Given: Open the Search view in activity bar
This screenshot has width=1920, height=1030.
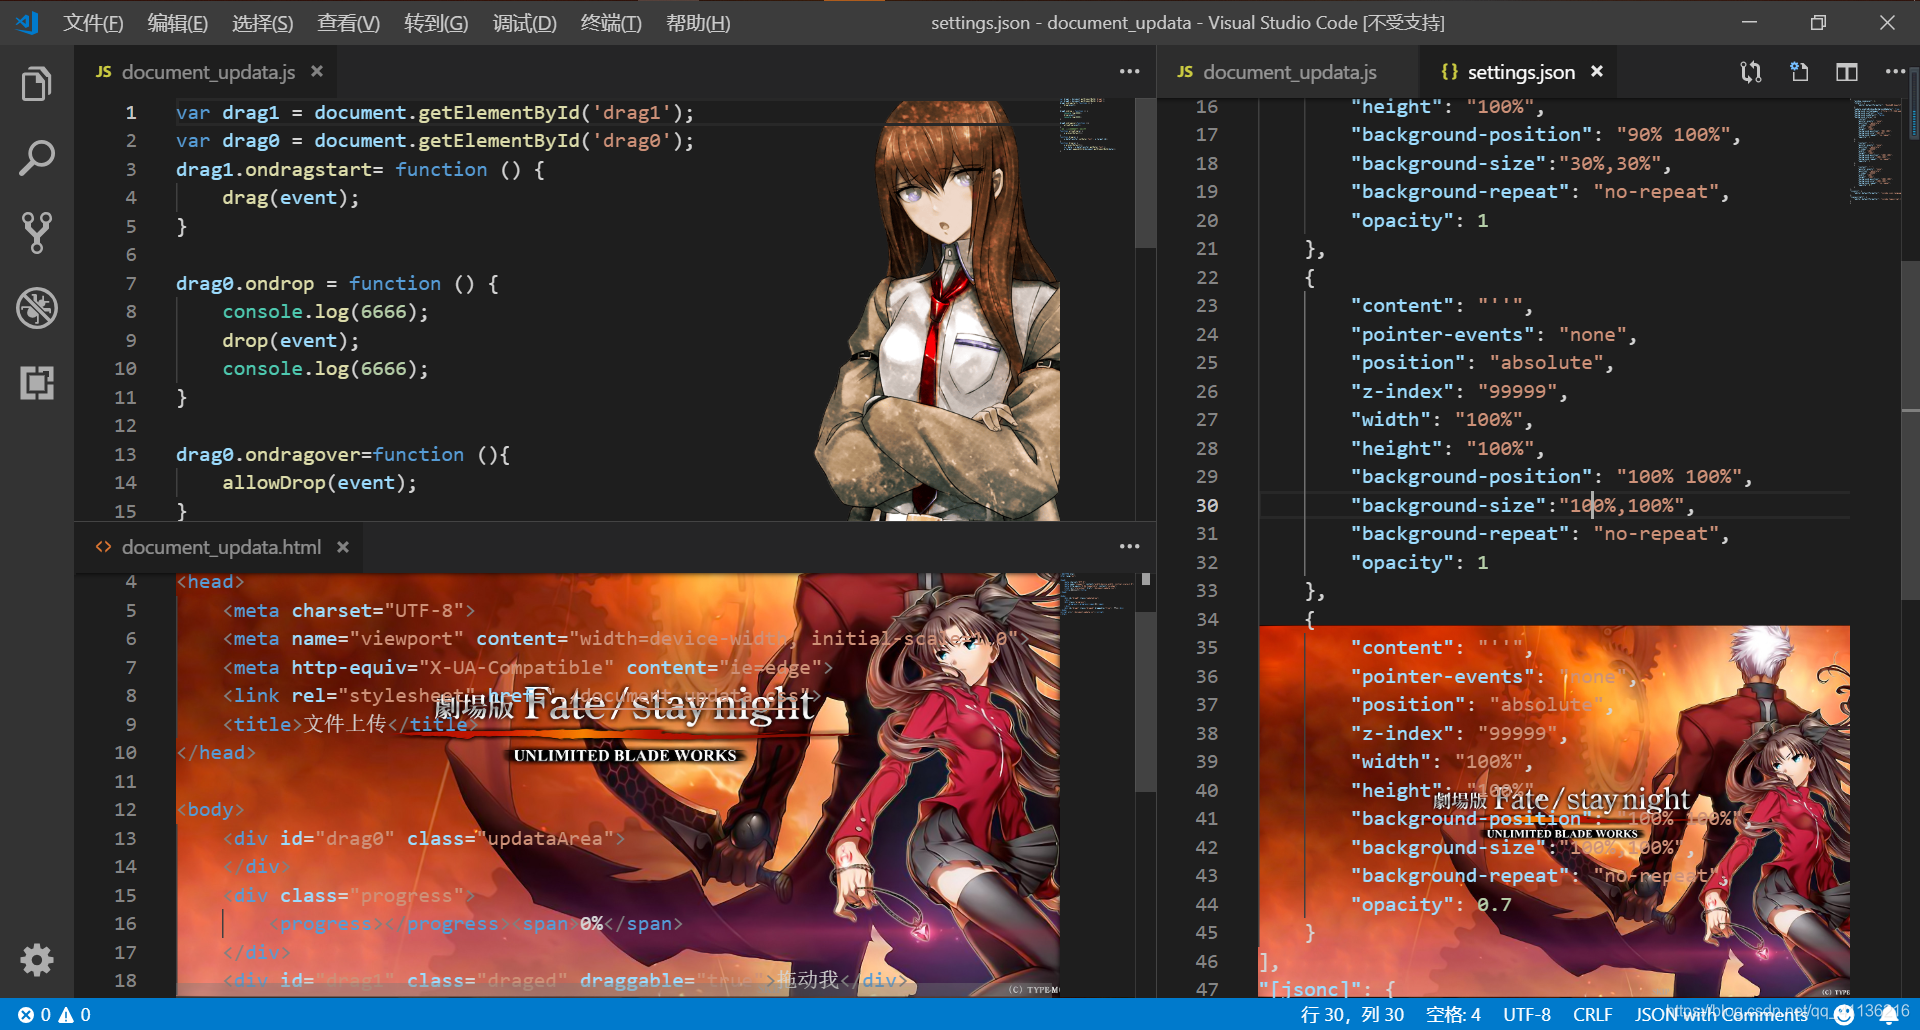Looking at the screenshot, I should click(x=37, y=158).
